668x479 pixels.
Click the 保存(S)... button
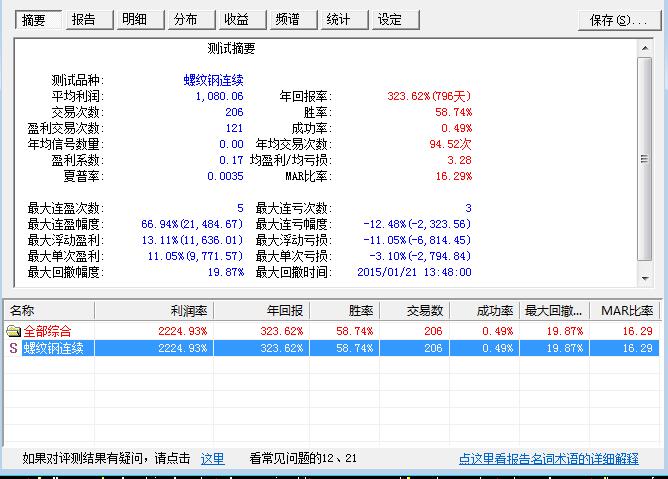[618, 20]
